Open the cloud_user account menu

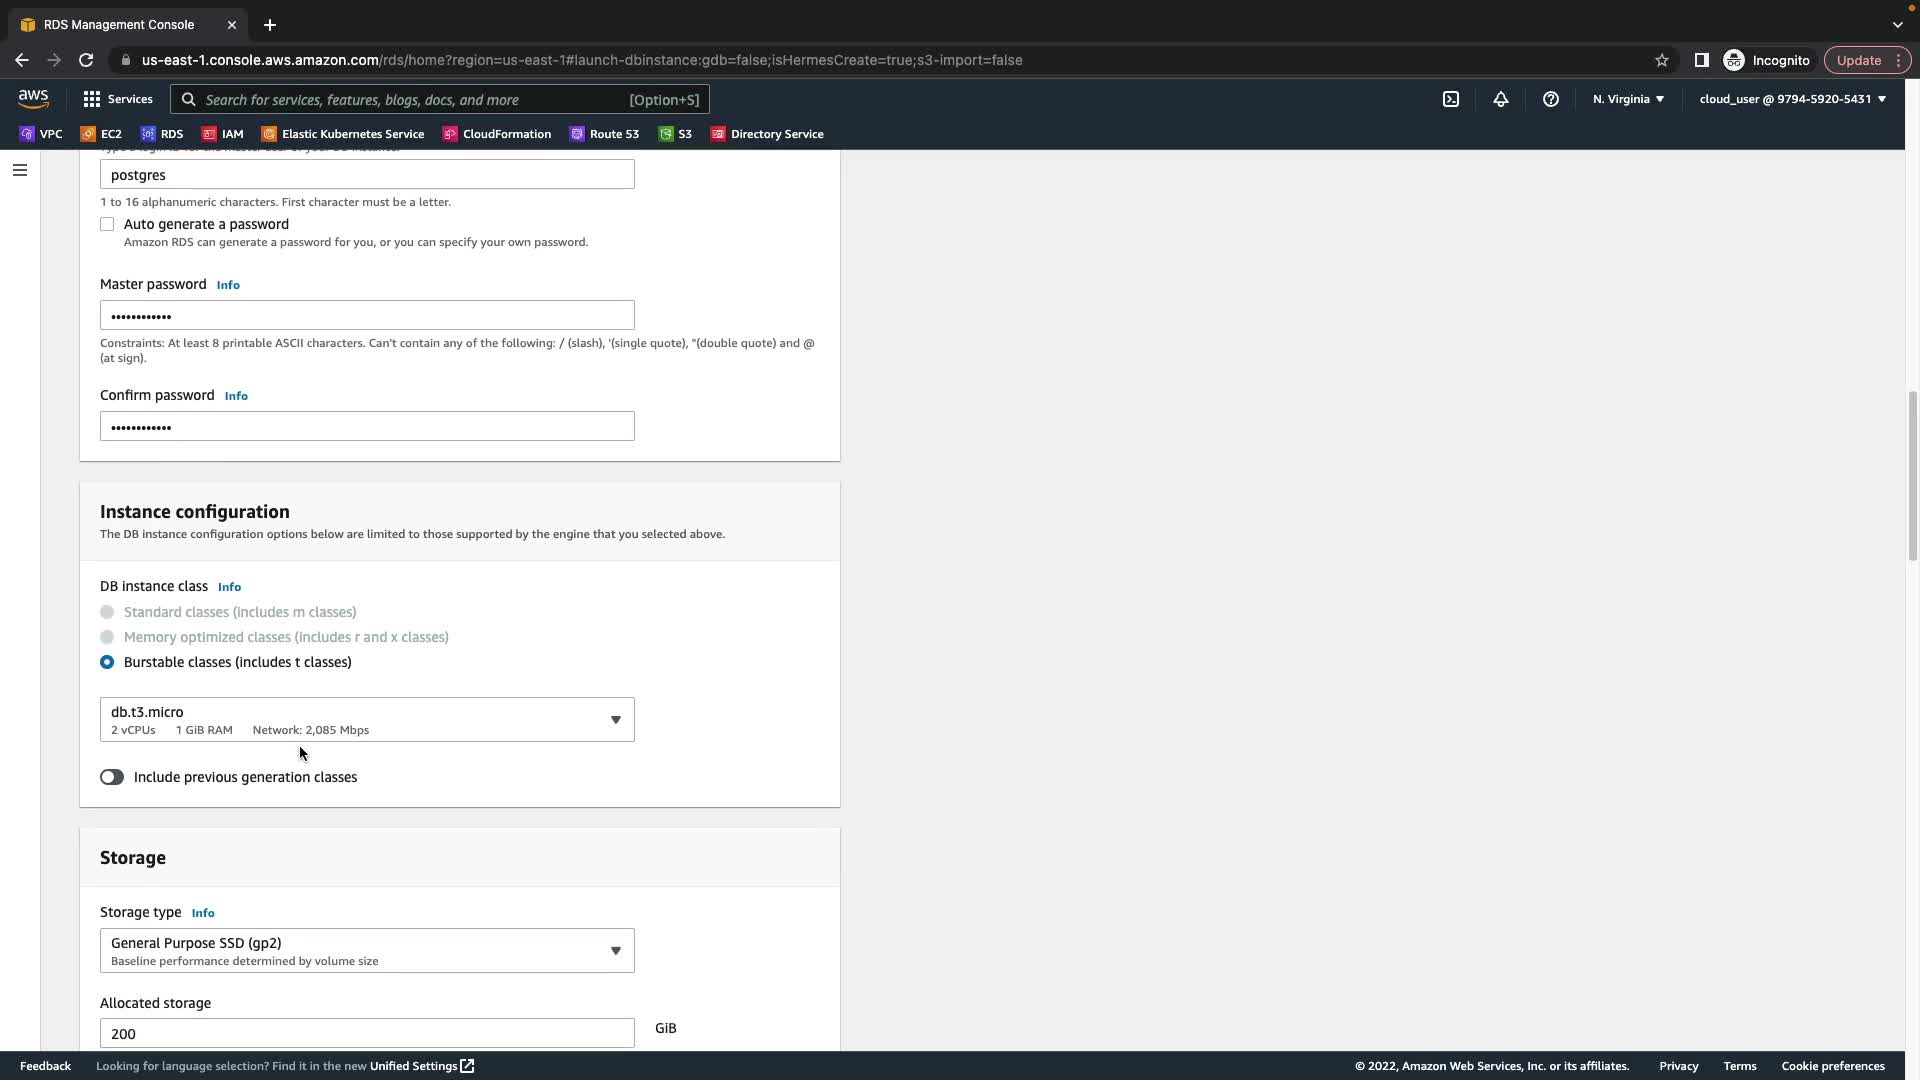1792,99
